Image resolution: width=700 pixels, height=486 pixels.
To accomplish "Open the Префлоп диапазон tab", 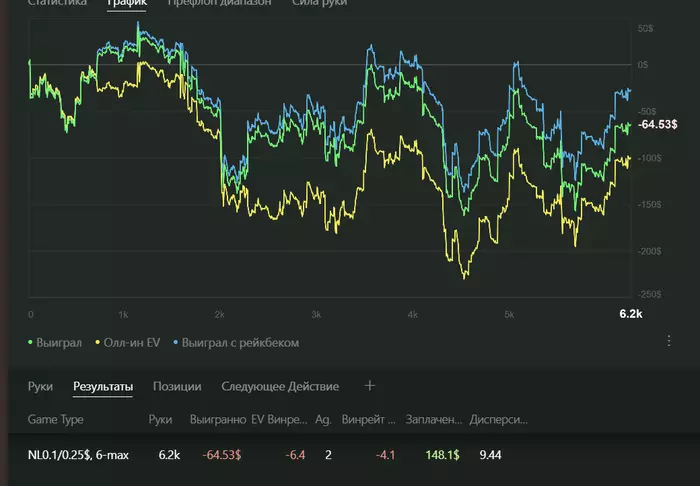I will pos(218,4).
